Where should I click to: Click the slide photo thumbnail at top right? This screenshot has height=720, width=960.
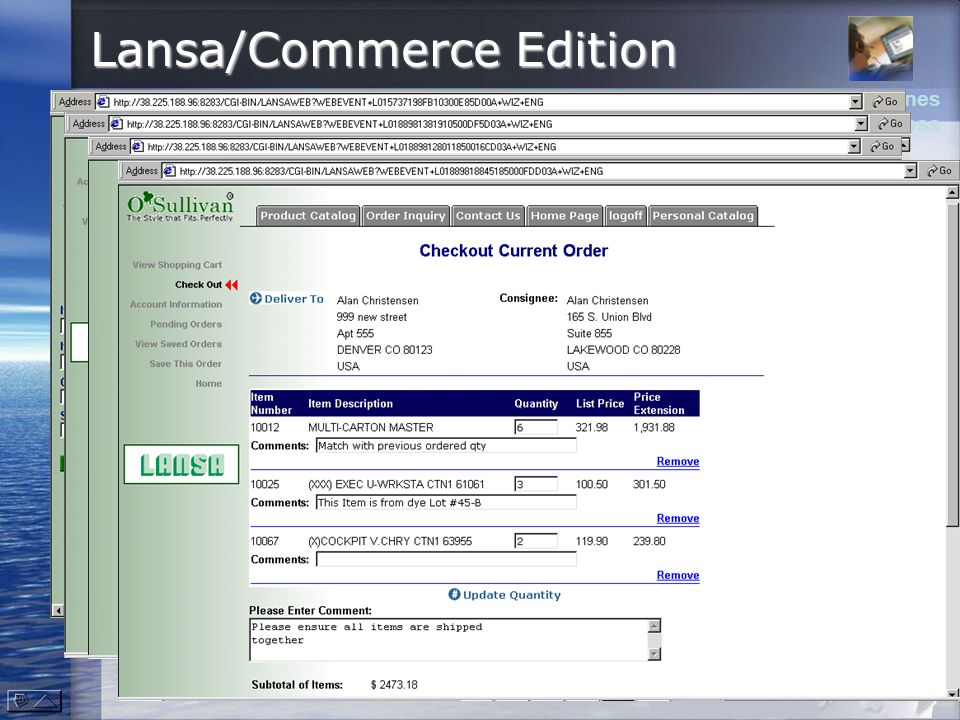880,48
